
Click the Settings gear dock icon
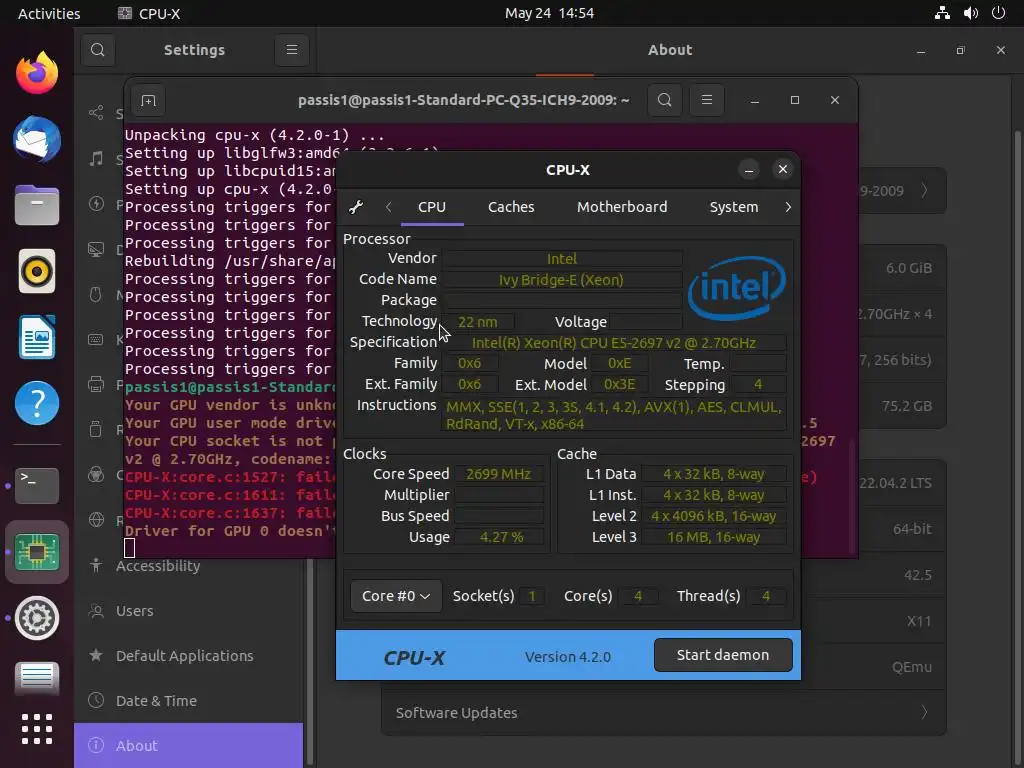[37, 618]
